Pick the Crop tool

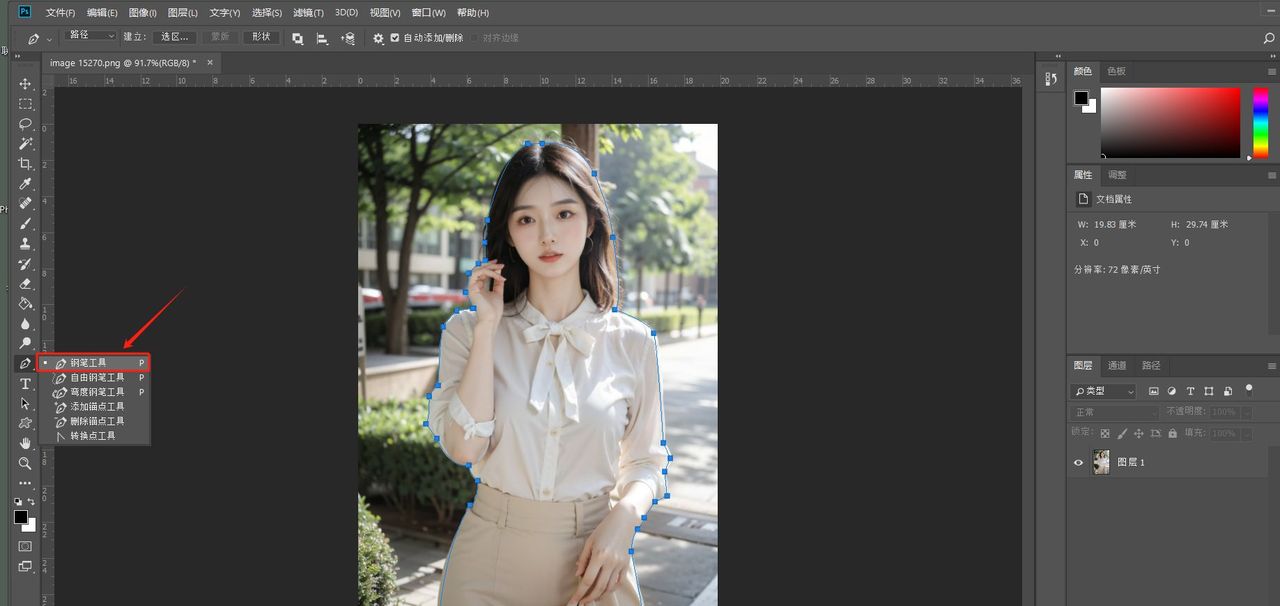pyautogui.click(x=25, y=164)
